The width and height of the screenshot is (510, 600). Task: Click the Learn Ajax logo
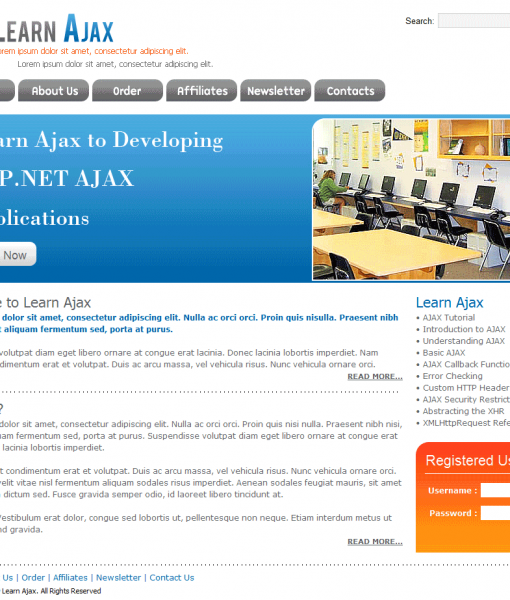[x=57, y=29]
